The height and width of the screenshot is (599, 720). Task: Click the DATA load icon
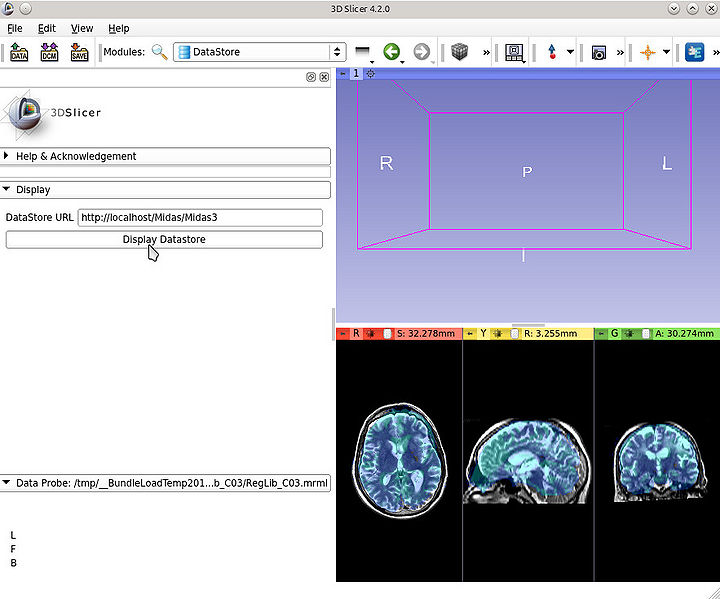[x=18, y=52]
